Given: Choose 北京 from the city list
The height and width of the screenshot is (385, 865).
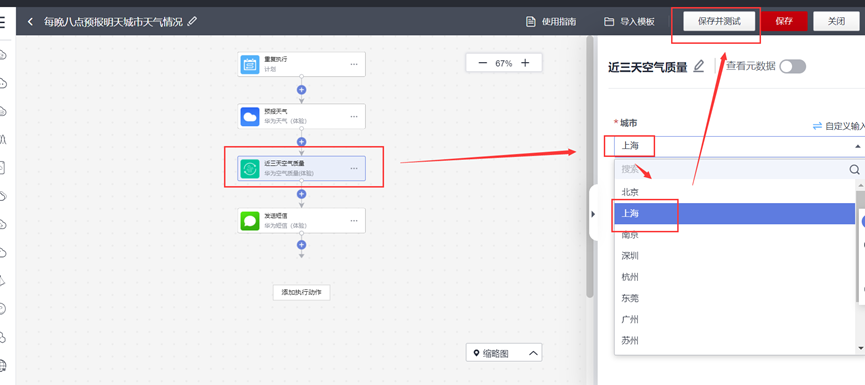Looking at the screenshot, I should (735, 192).
